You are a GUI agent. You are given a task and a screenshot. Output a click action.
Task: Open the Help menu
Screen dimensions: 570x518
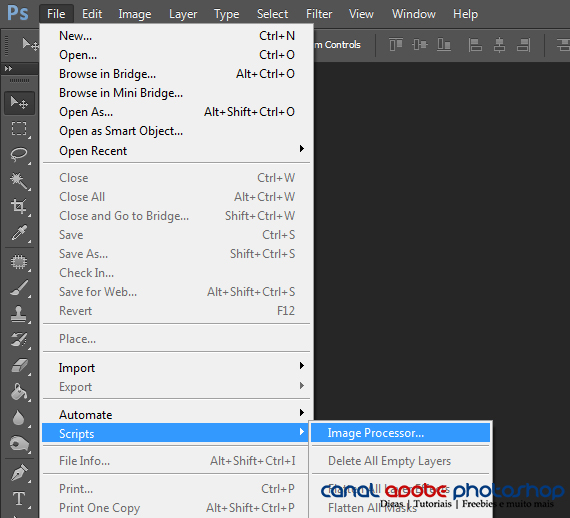(465, 14)
